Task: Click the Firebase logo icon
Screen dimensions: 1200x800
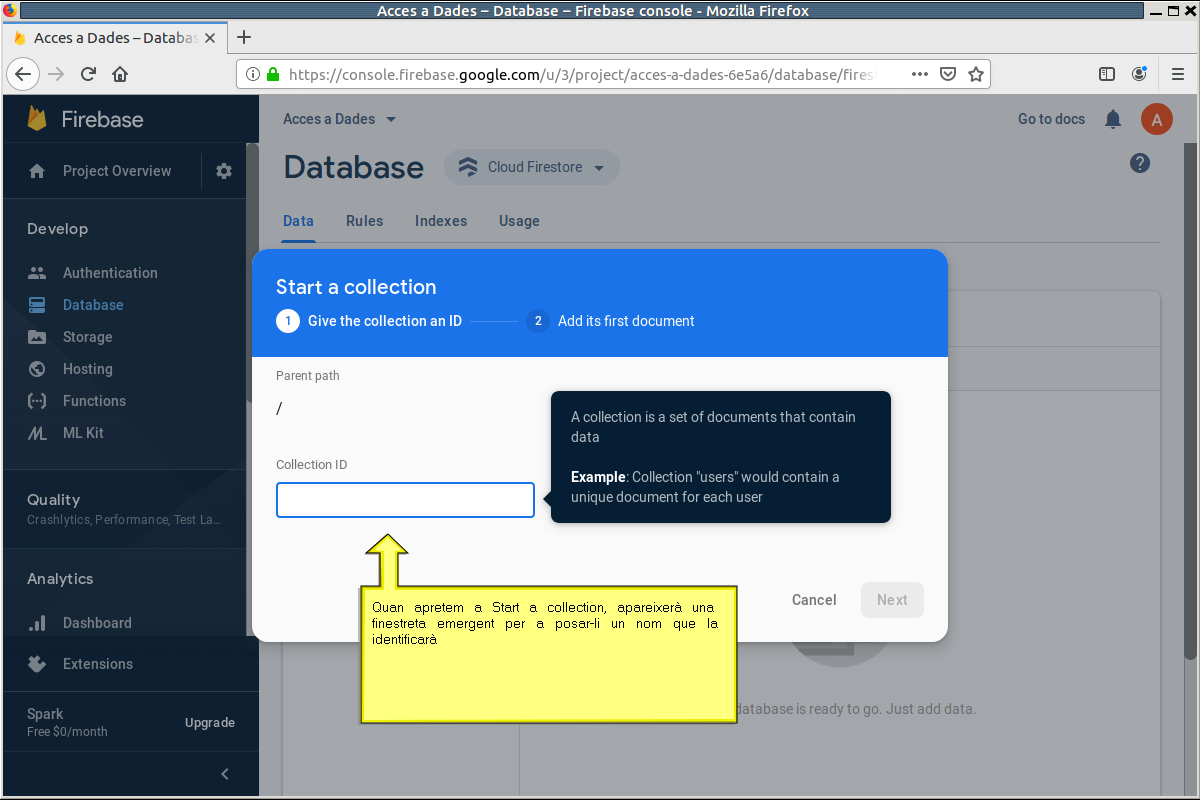Action: coord(38,119)
